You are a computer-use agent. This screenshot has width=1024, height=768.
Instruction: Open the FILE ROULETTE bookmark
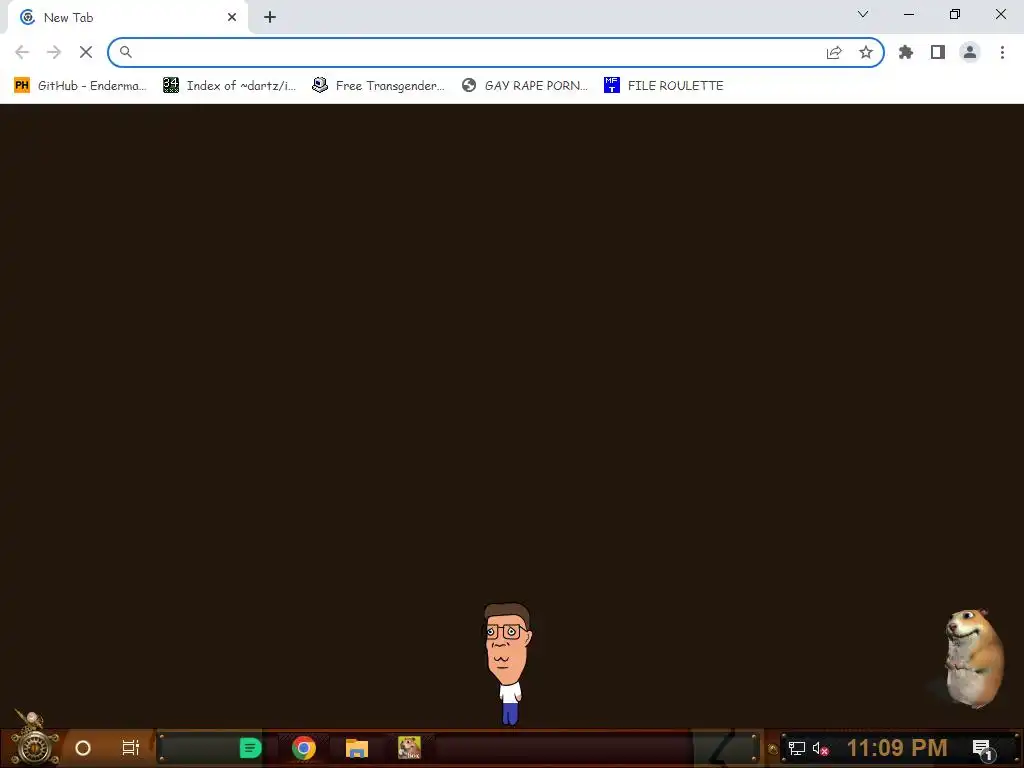[x=664, y=86]
